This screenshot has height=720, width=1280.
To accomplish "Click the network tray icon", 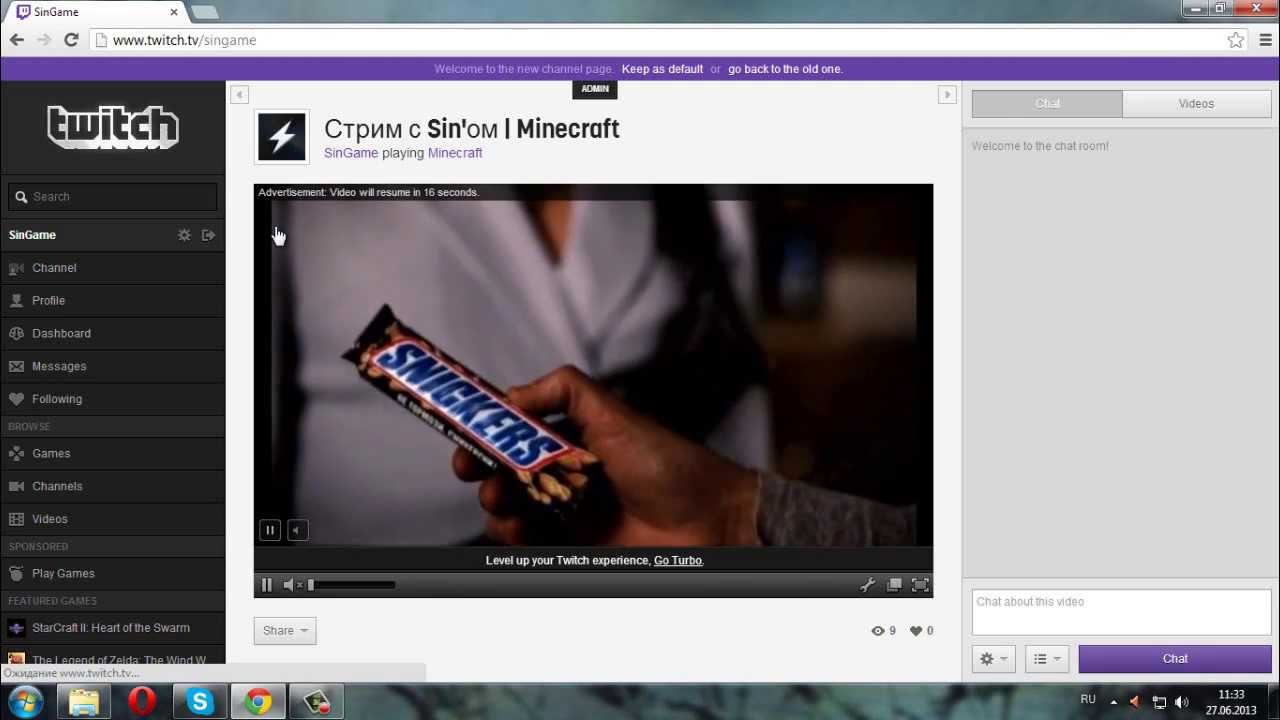I will (x=1159, y=702).
